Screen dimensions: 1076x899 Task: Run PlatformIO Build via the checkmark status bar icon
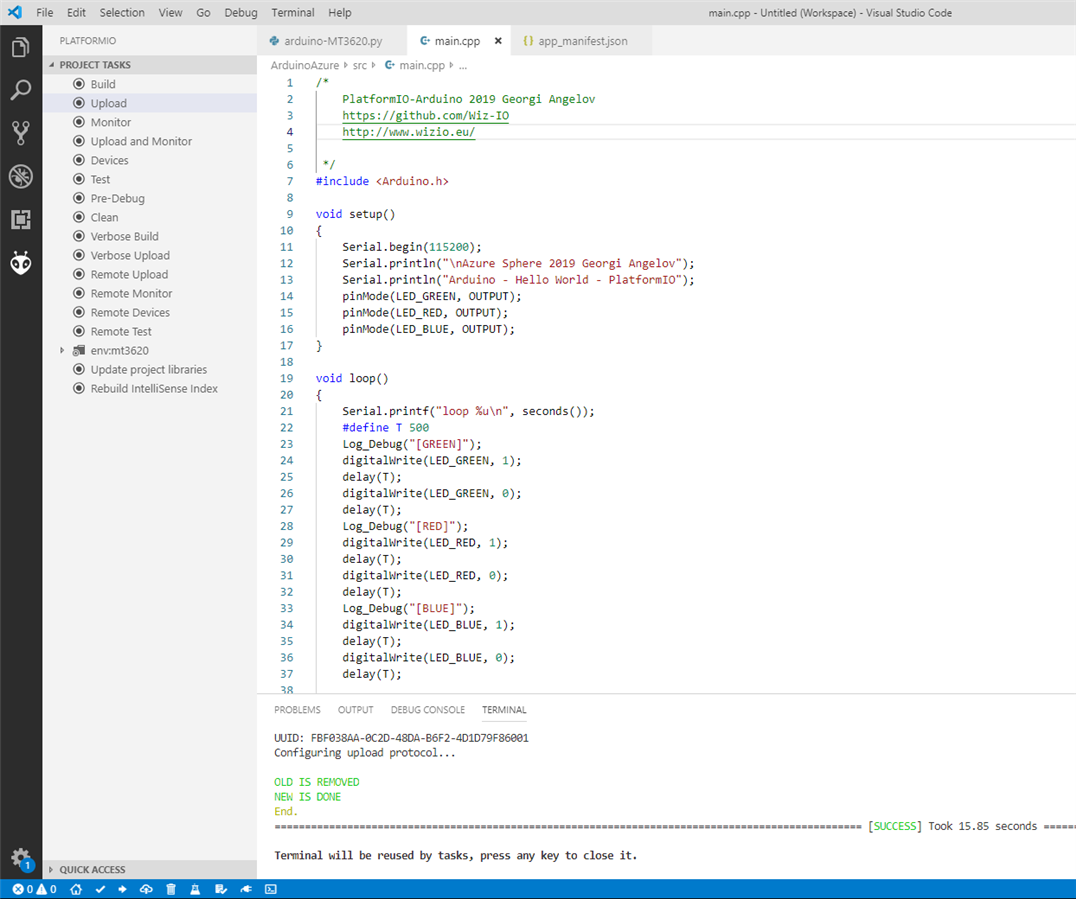[x=100, y=889]
